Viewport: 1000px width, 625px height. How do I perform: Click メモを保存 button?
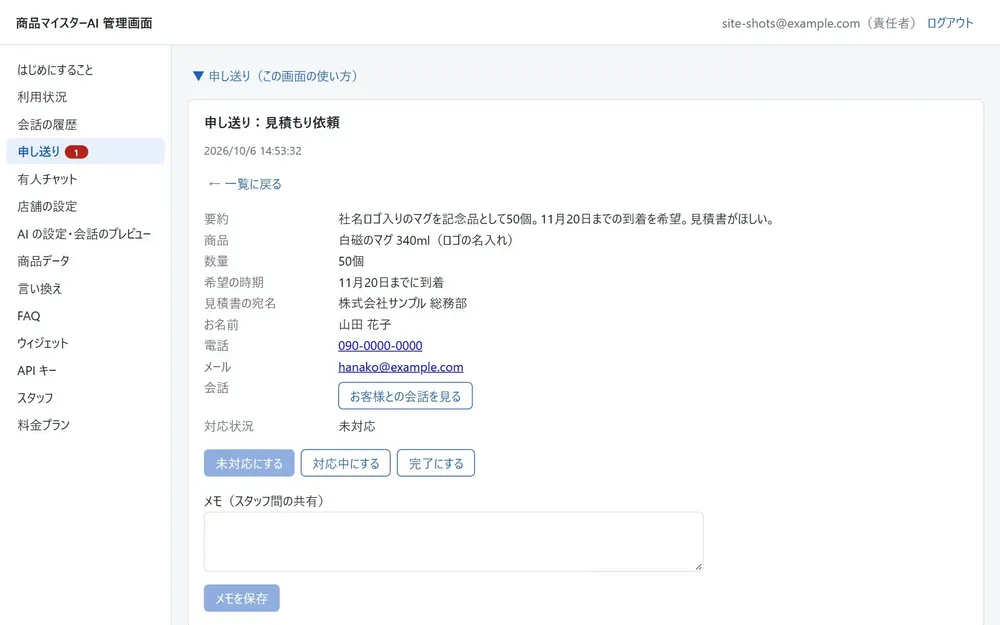(242, 598)
